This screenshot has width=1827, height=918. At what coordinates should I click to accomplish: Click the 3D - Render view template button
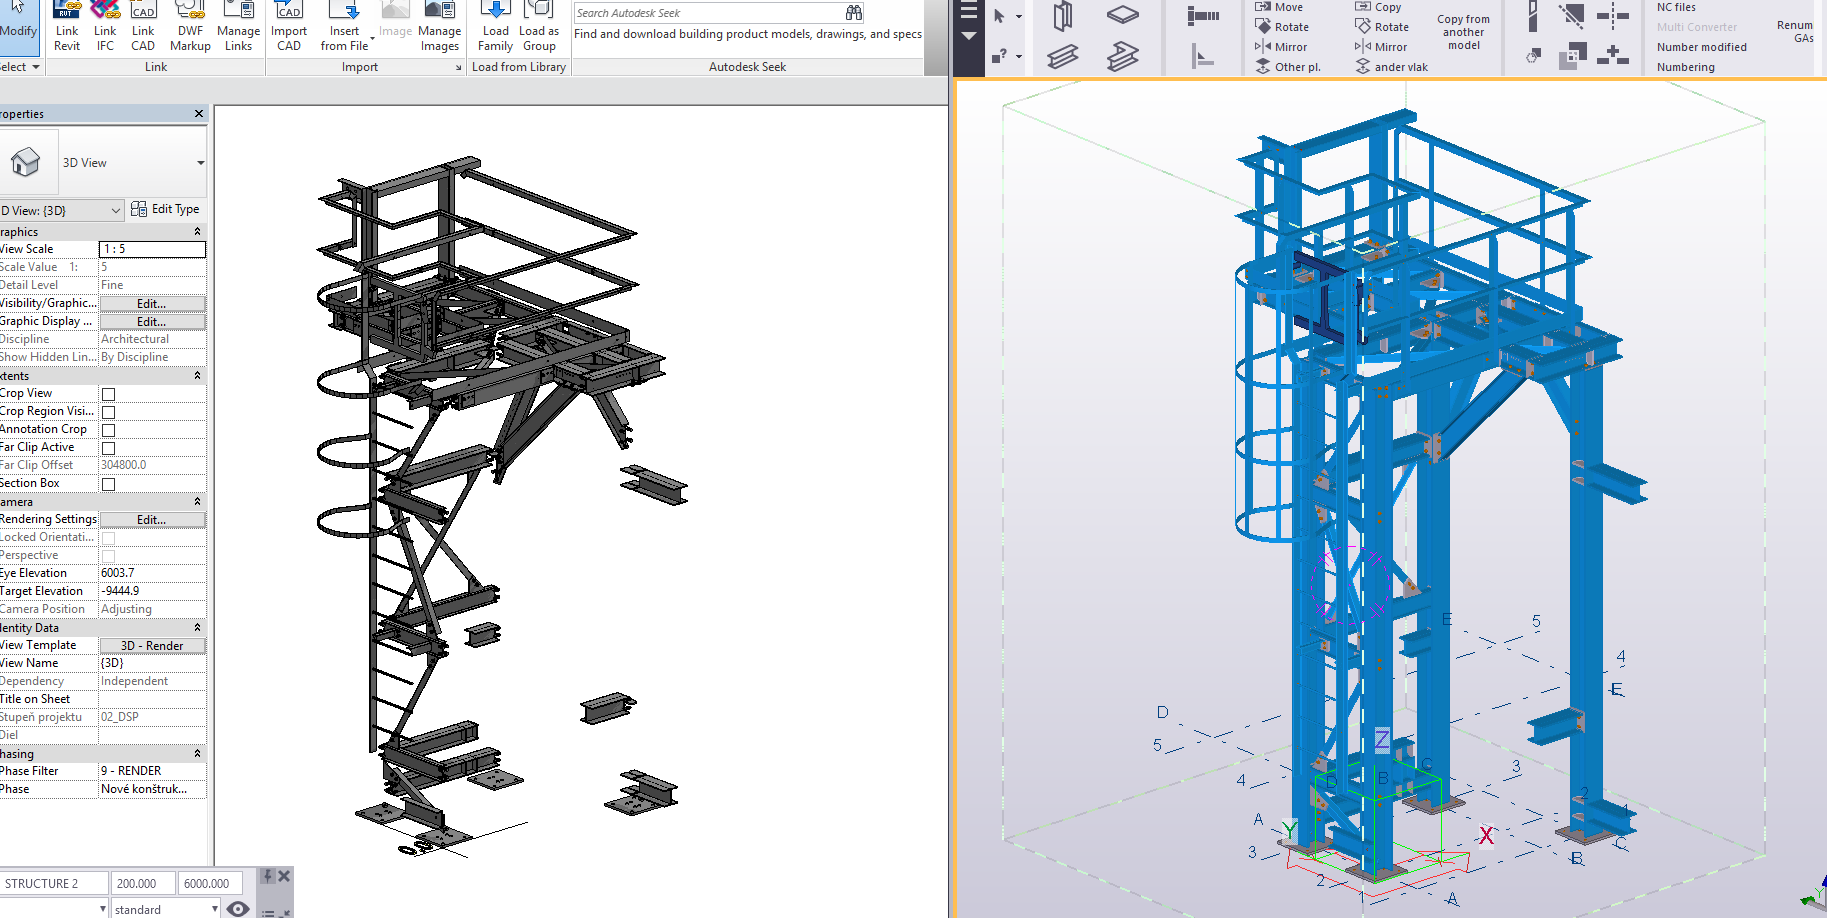coord(152,645)
